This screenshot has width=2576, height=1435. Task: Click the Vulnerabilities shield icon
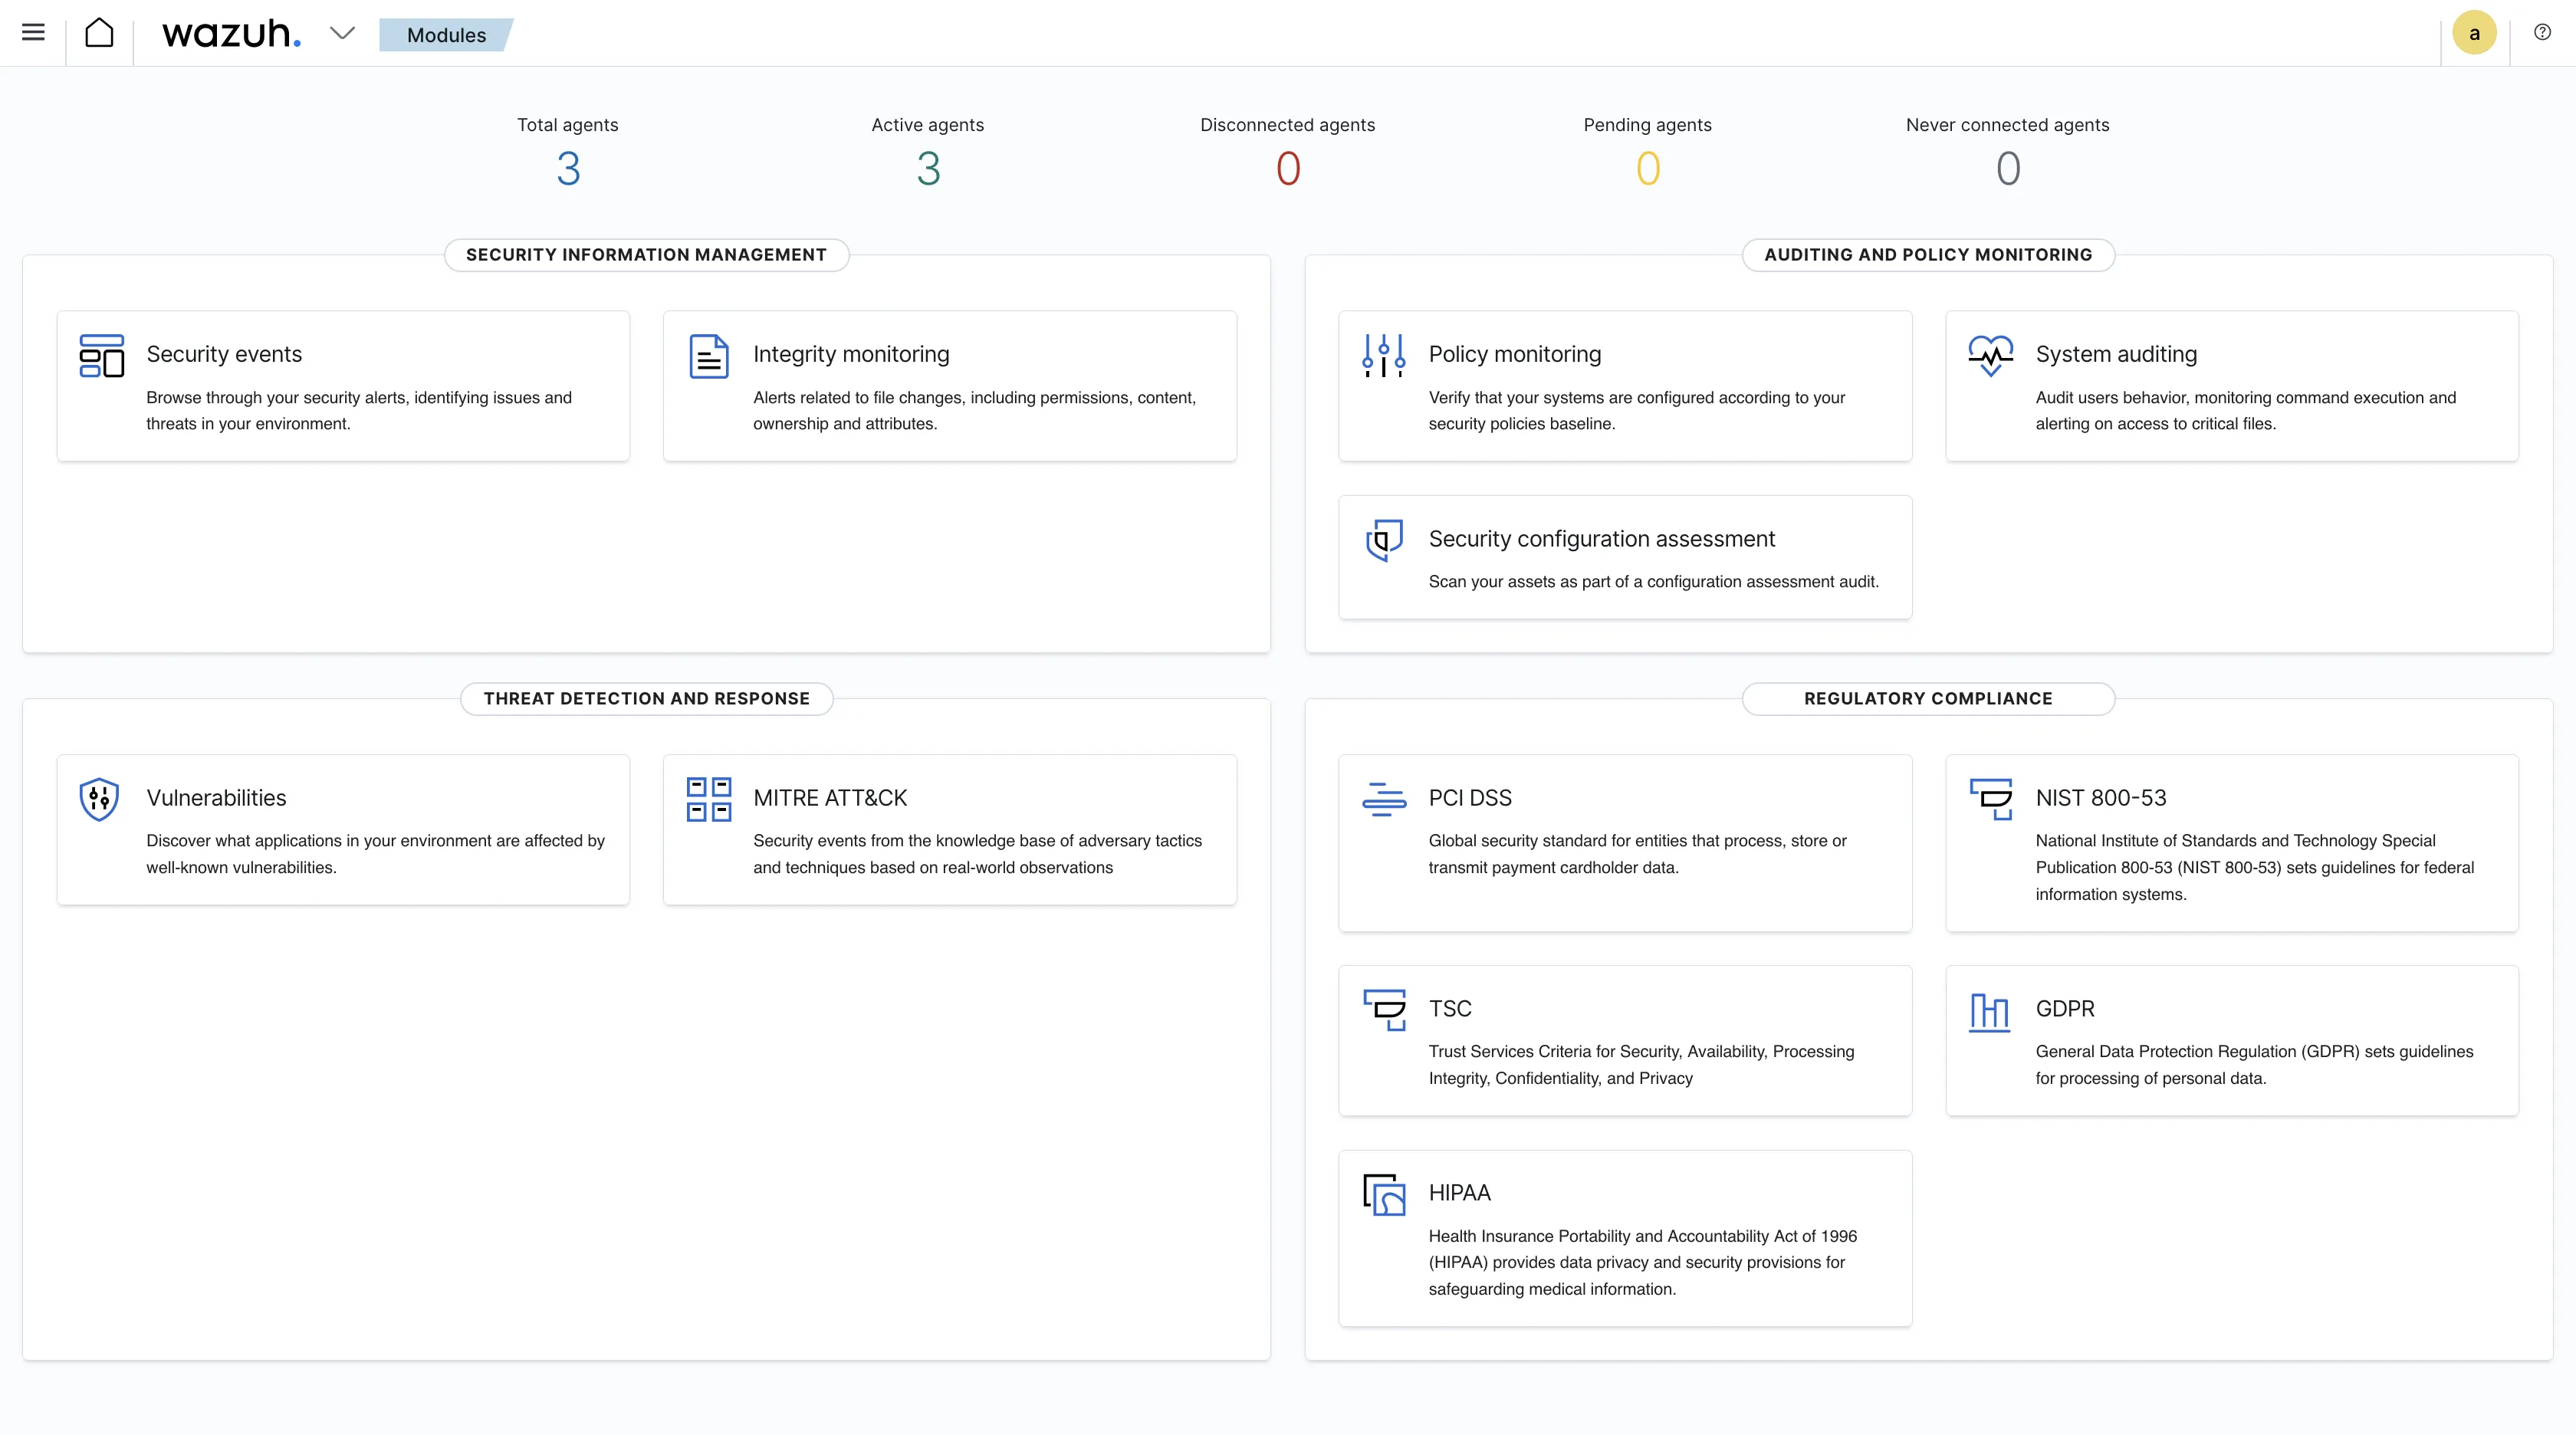click(99, 799)
